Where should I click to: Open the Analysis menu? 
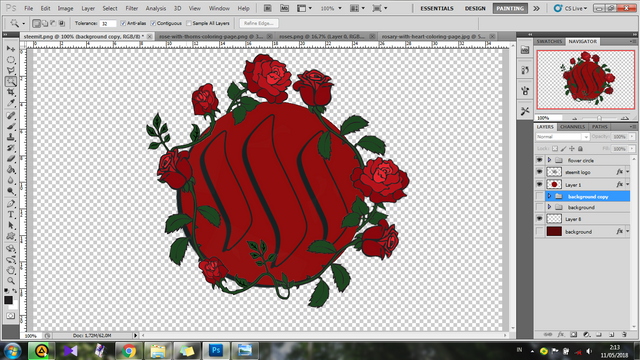pyautogui.click(x=156, y=8)
